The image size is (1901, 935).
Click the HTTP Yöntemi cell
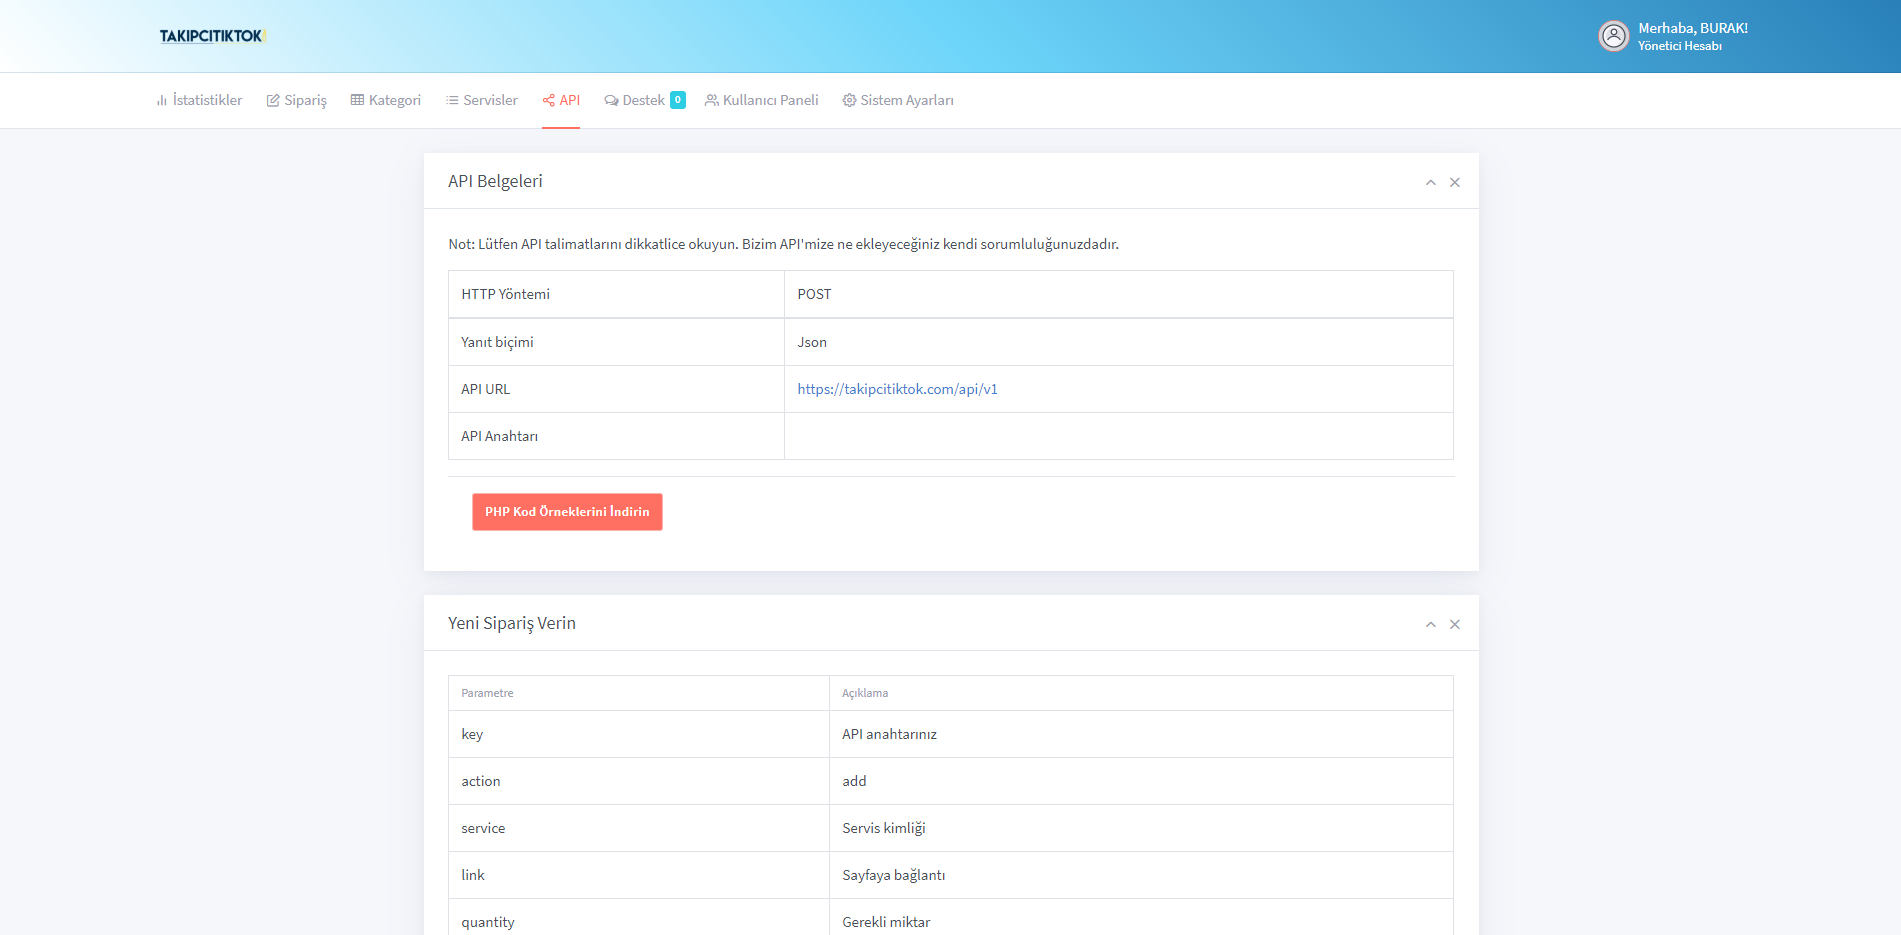[616, 294]
